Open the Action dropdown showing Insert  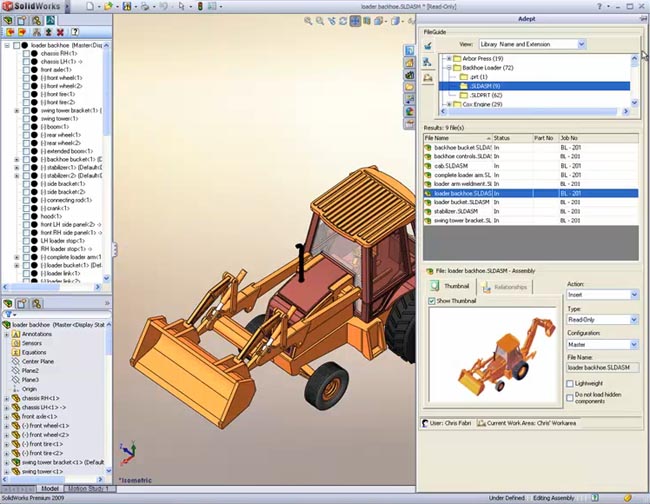click(x=634, y=295)
